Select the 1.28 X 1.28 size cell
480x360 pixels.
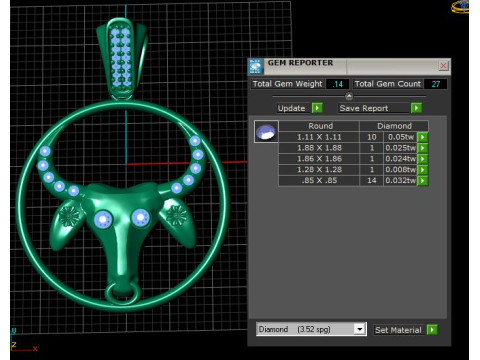coord(319,170)
